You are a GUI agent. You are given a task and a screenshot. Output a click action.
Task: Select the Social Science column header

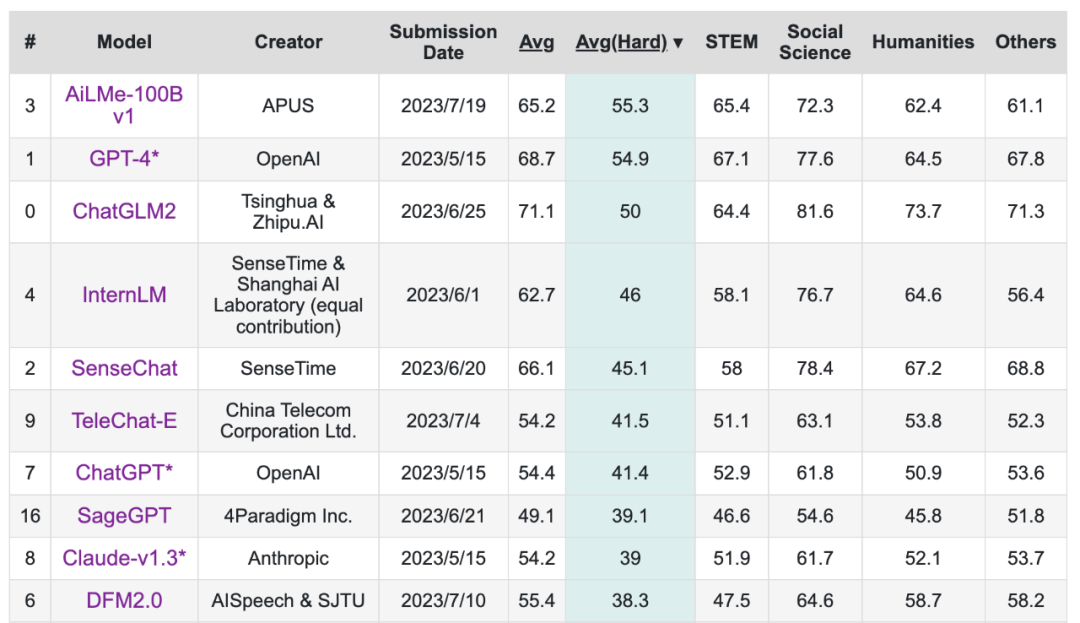click(x=815, y=42)
